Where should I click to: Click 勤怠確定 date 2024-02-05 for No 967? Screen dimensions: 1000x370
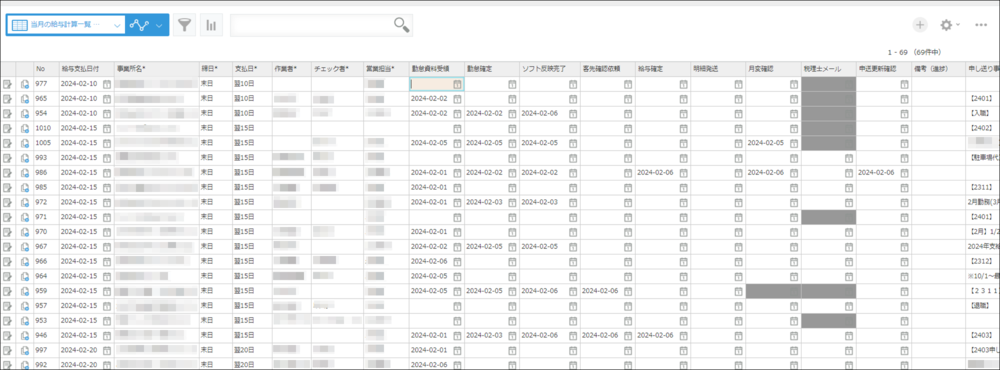[x=483, y=246]
